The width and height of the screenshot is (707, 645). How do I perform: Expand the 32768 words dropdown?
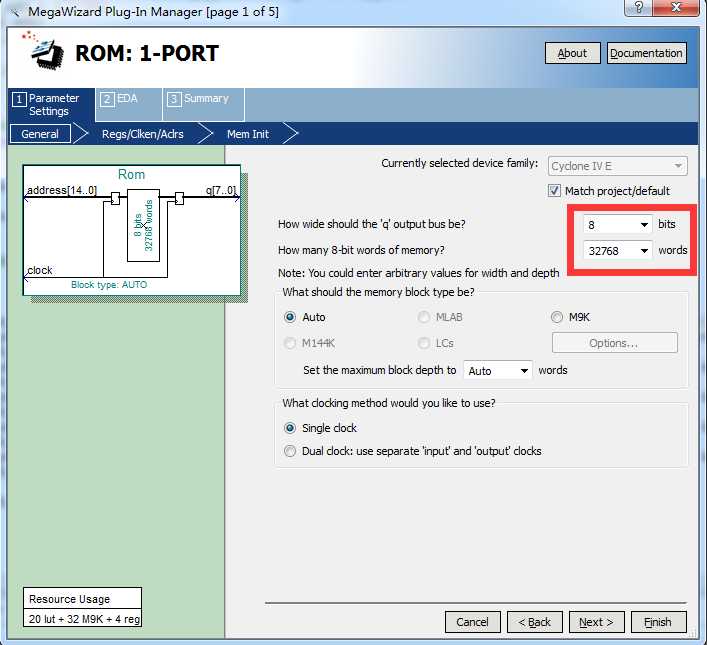click(x=617, y=250)
